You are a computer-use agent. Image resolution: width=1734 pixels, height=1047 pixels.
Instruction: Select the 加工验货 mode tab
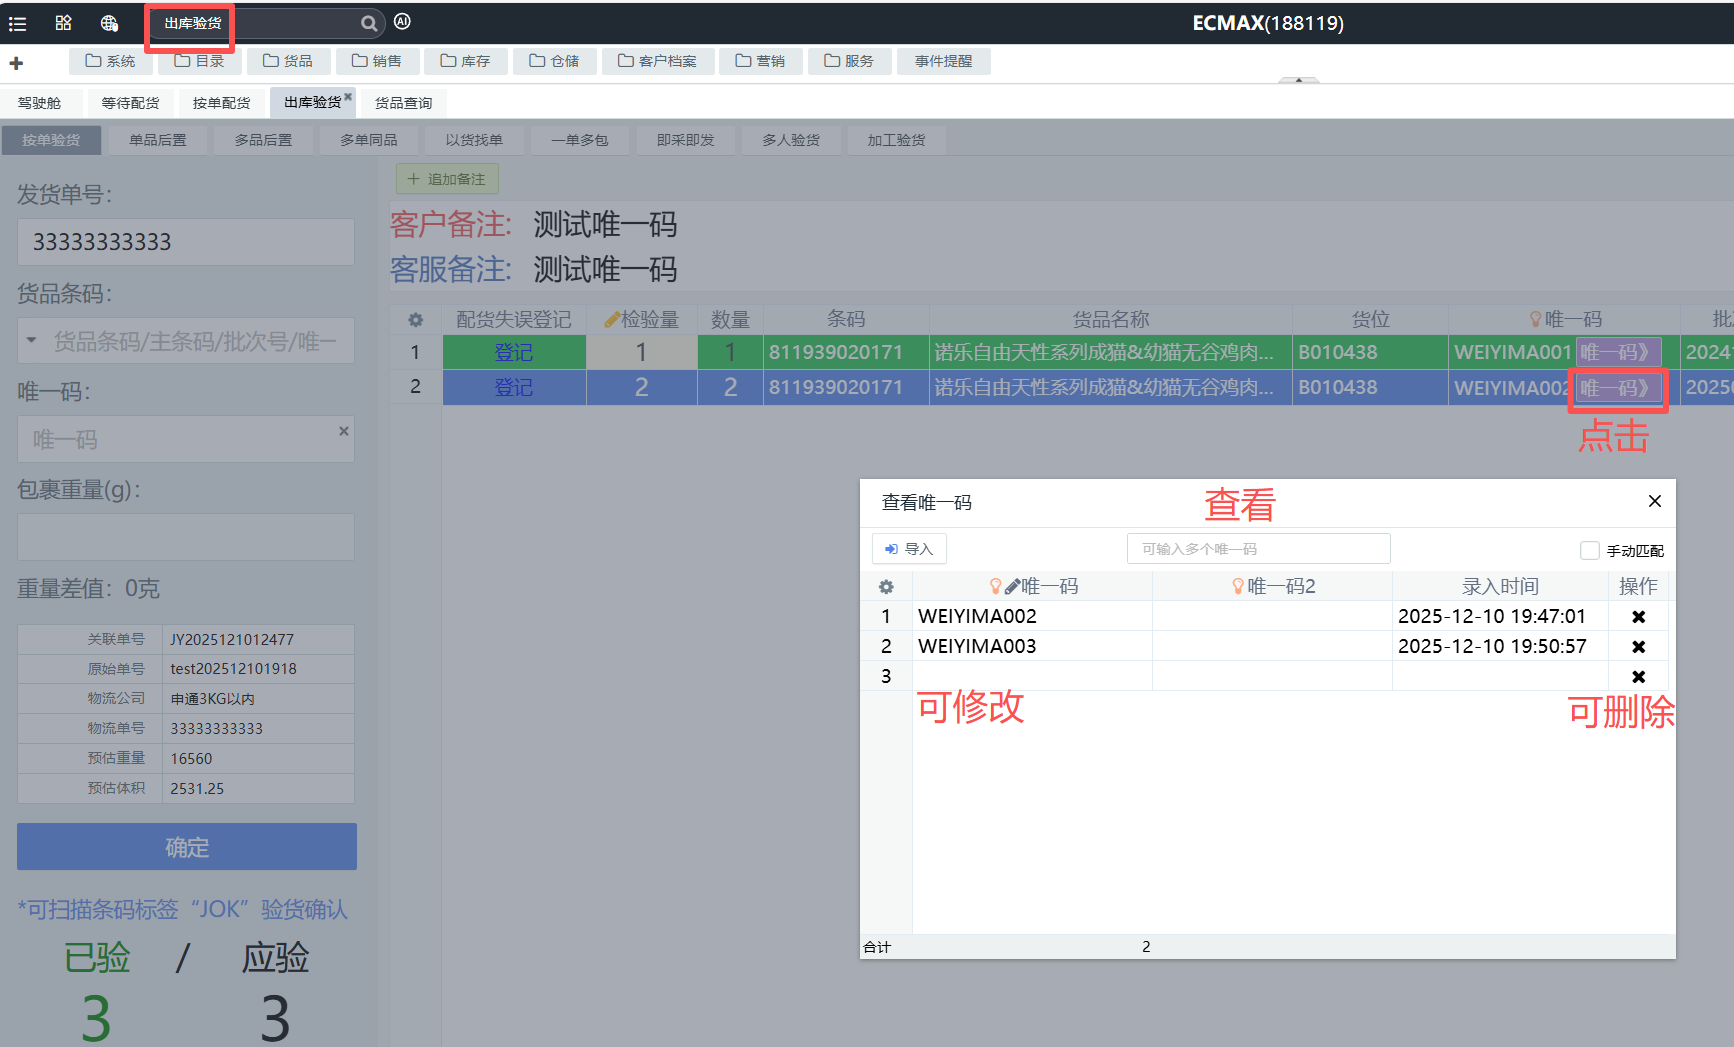tap(897, 140)
